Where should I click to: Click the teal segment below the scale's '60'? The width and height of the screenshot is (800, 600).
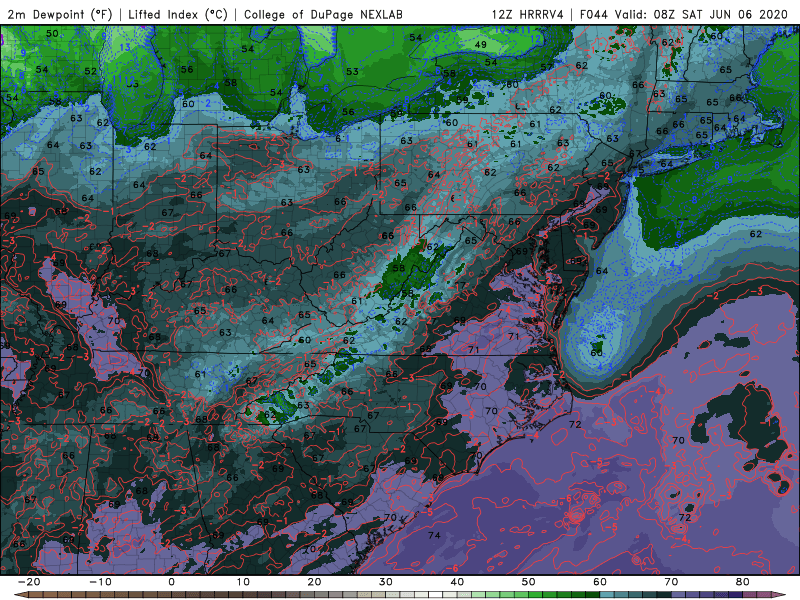pyautogui.click(x=607, y=595)
